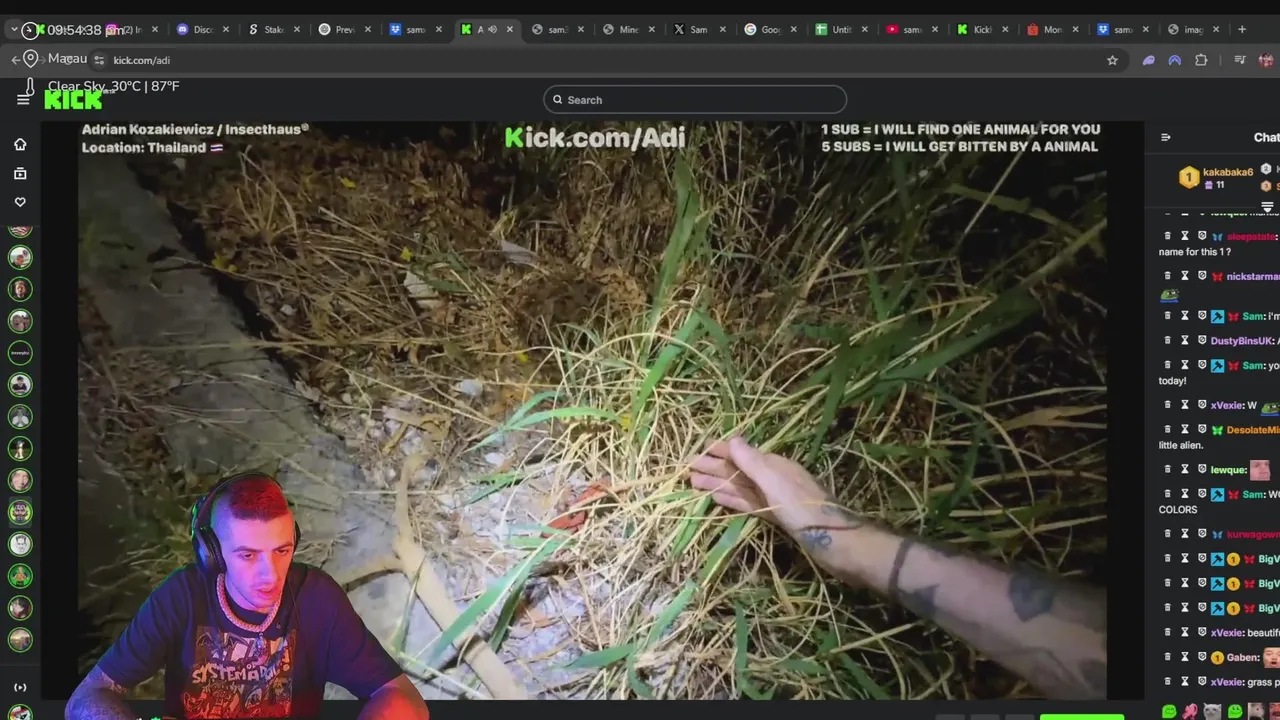Switch to the Discord browser tab
Screen dimensions: 1280x720
coord(203,30)
